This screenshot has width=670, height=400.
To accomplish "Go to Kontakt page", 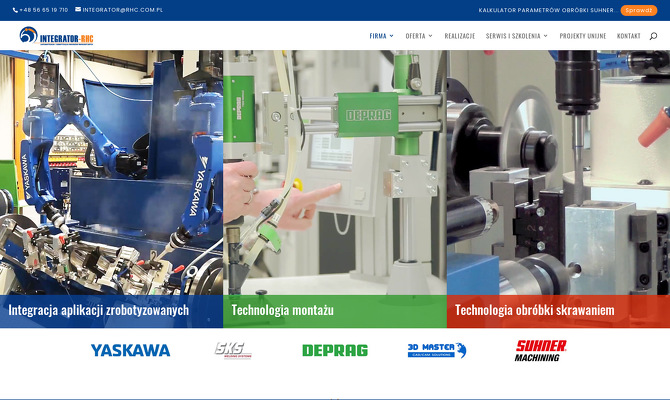I will [629, 36].
